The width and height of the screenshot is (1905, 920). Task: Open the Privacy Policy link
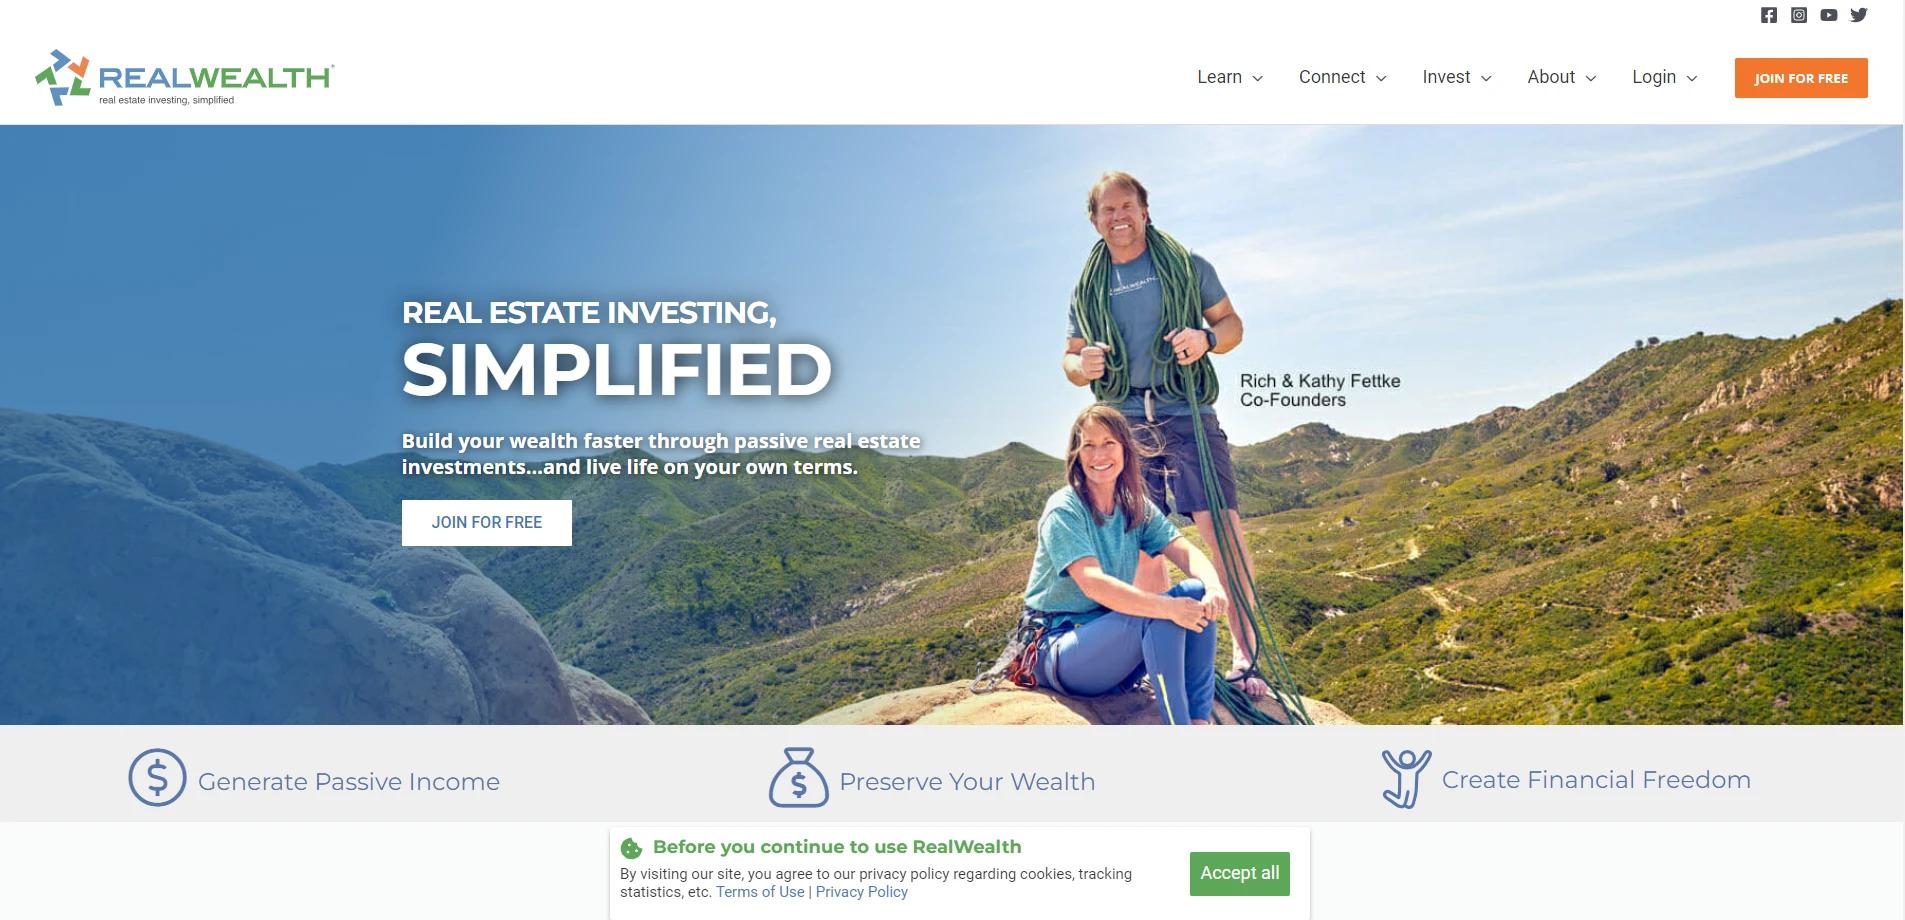(861, 892)
